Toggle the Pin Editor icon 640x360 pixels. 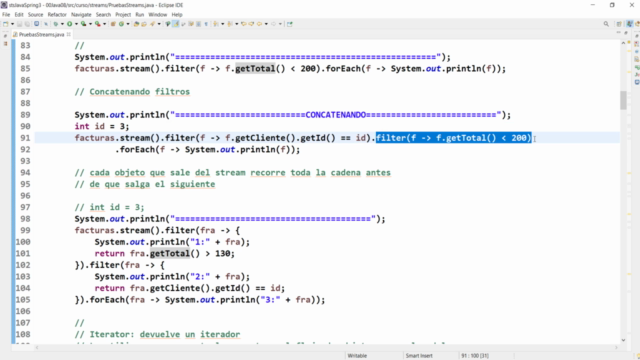[290, 24]
